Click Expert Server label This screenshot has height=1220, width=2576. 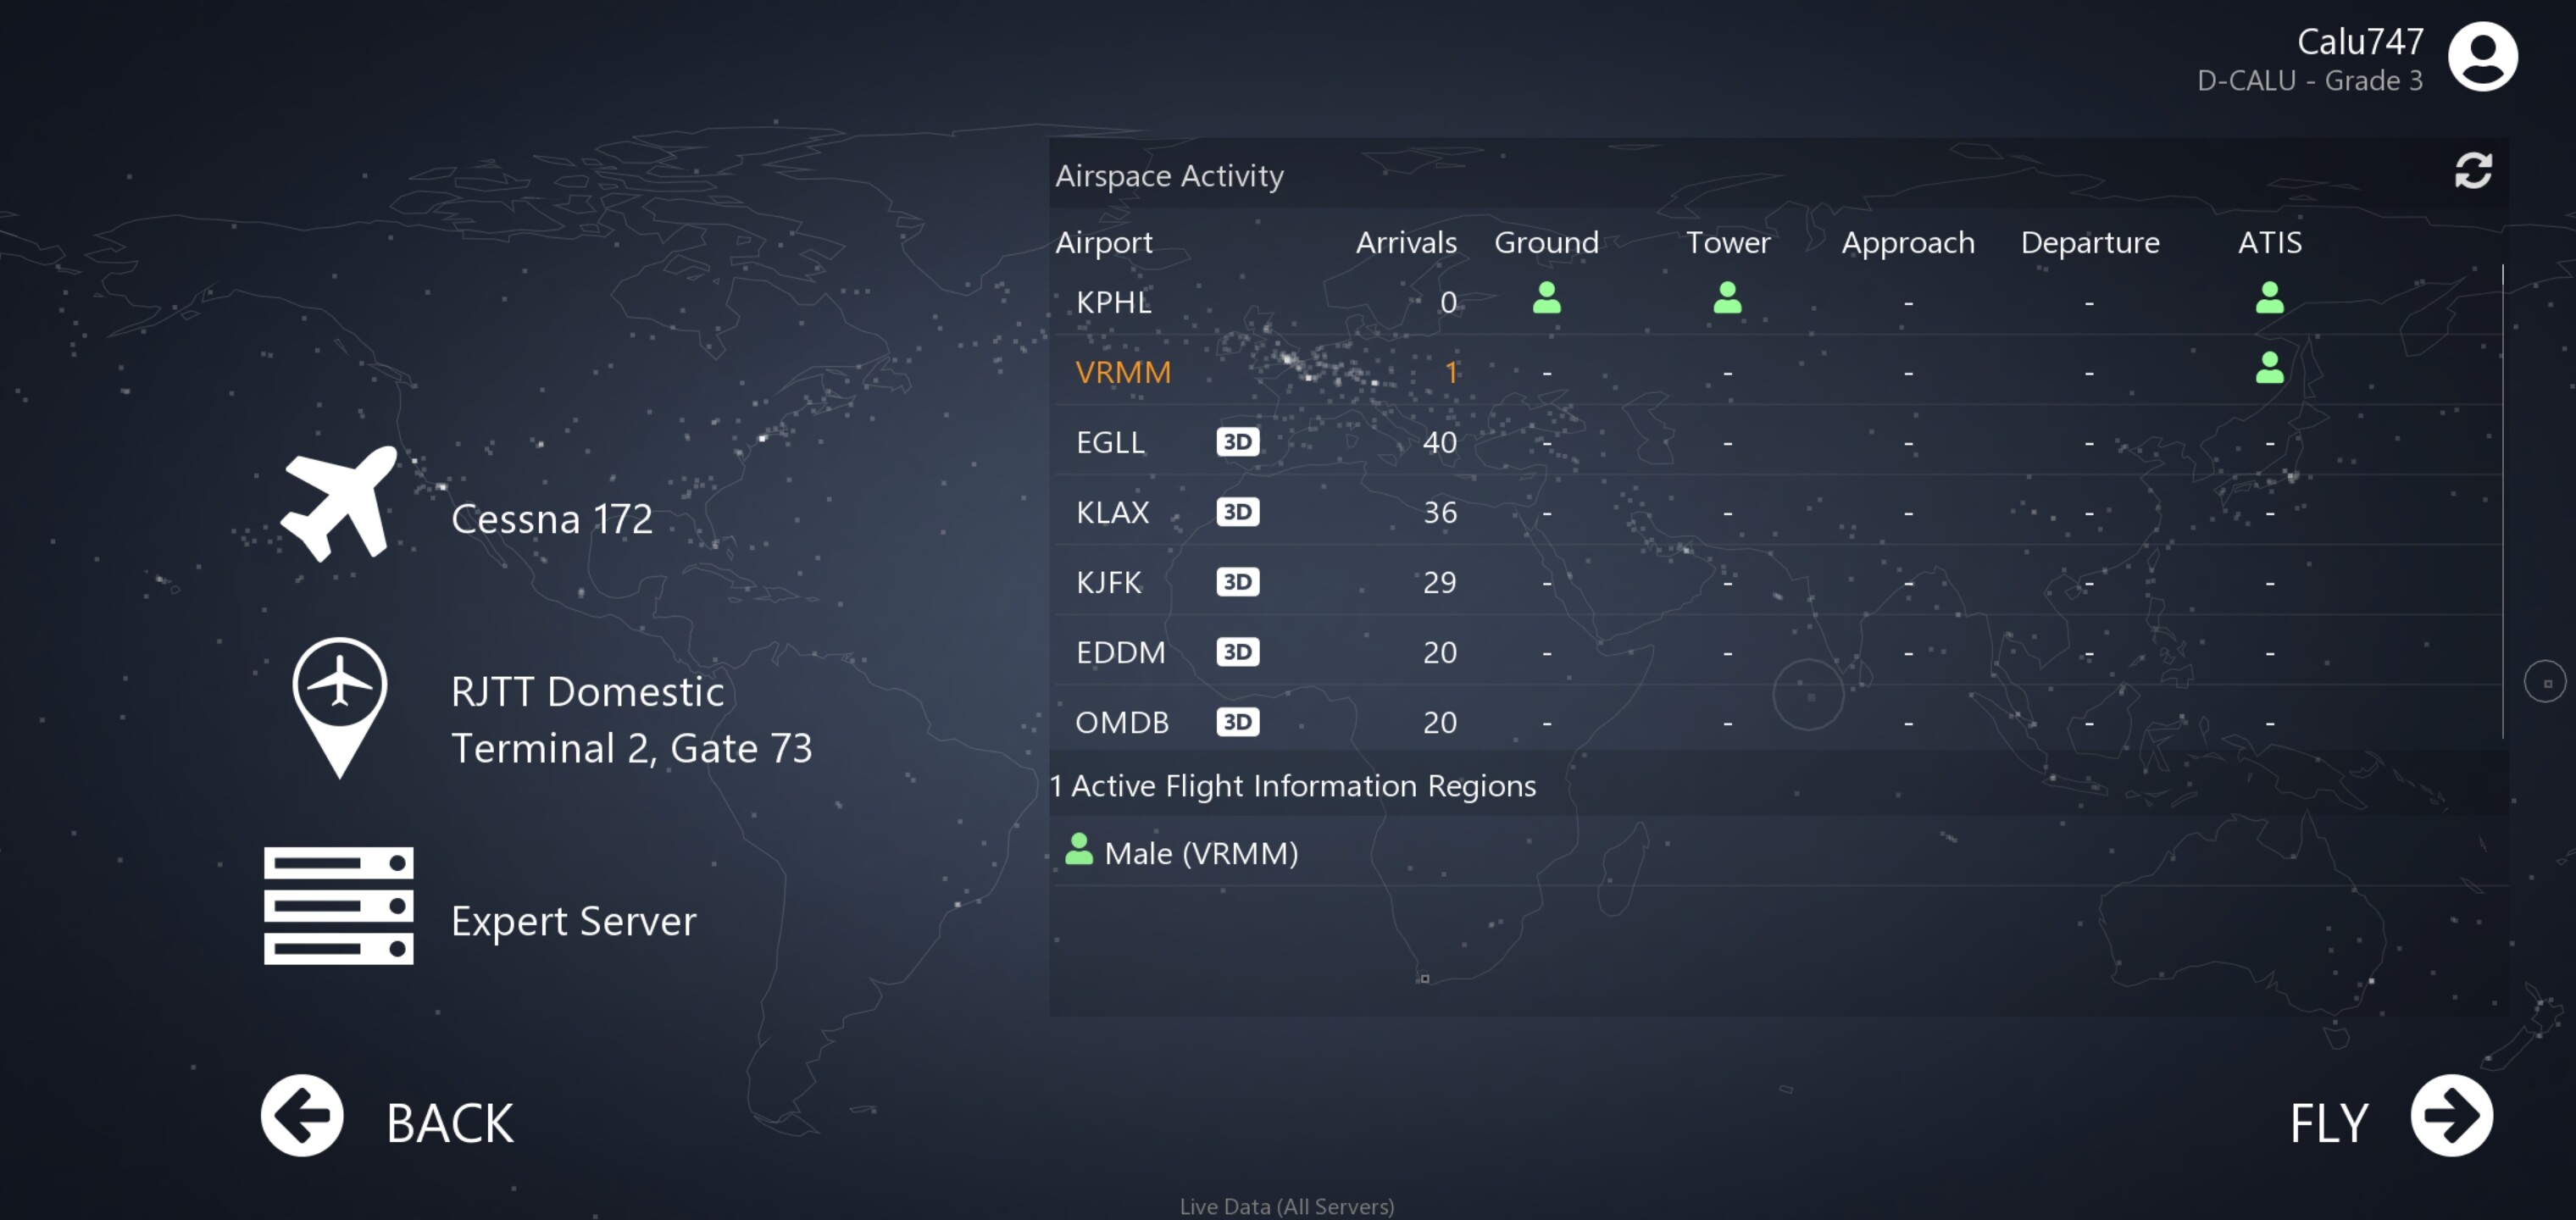coord(573,921)
